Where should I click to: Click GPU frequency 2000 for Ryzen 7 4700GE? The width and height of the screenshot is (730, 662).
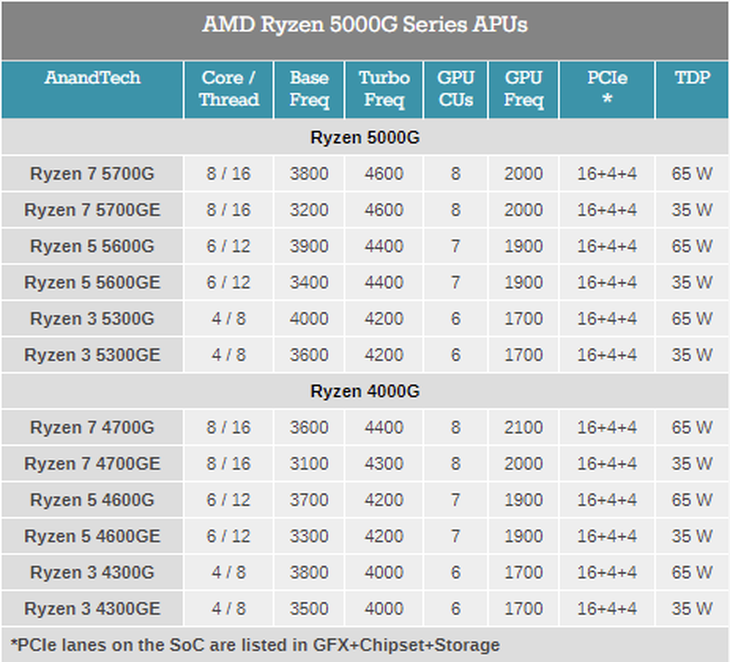(x=524, y=464)
